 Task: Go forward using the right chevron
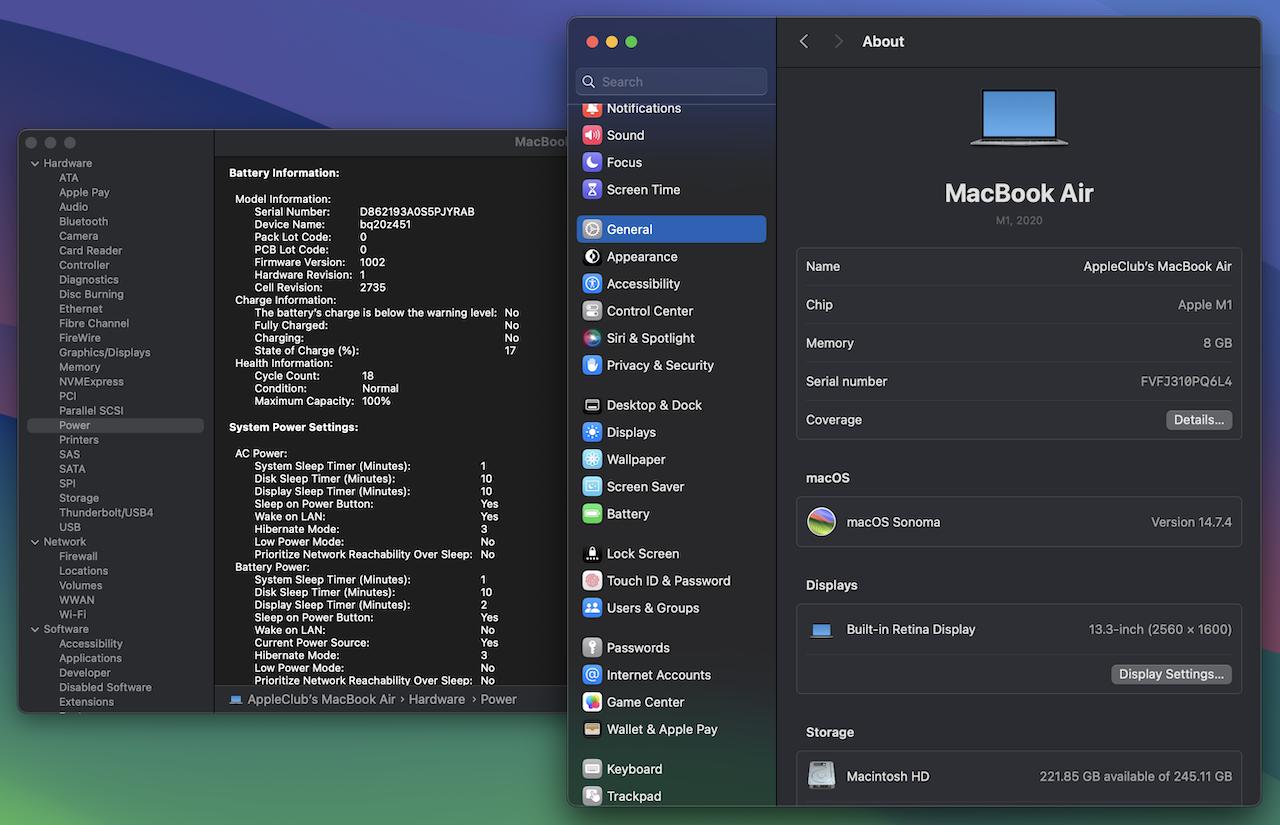(838, 41)
